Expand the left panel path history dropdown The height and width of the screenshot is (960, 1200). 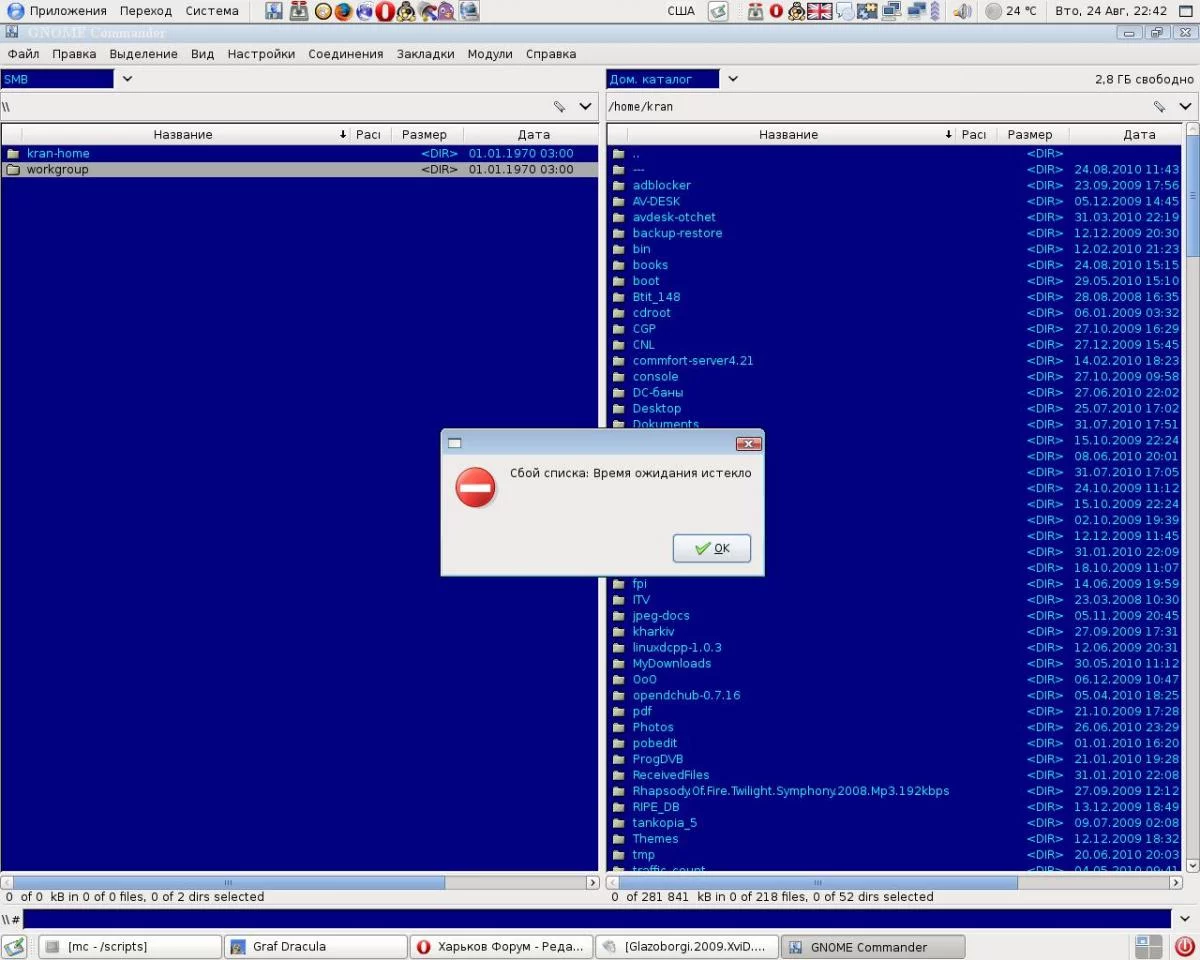click(x=586, y=106)
